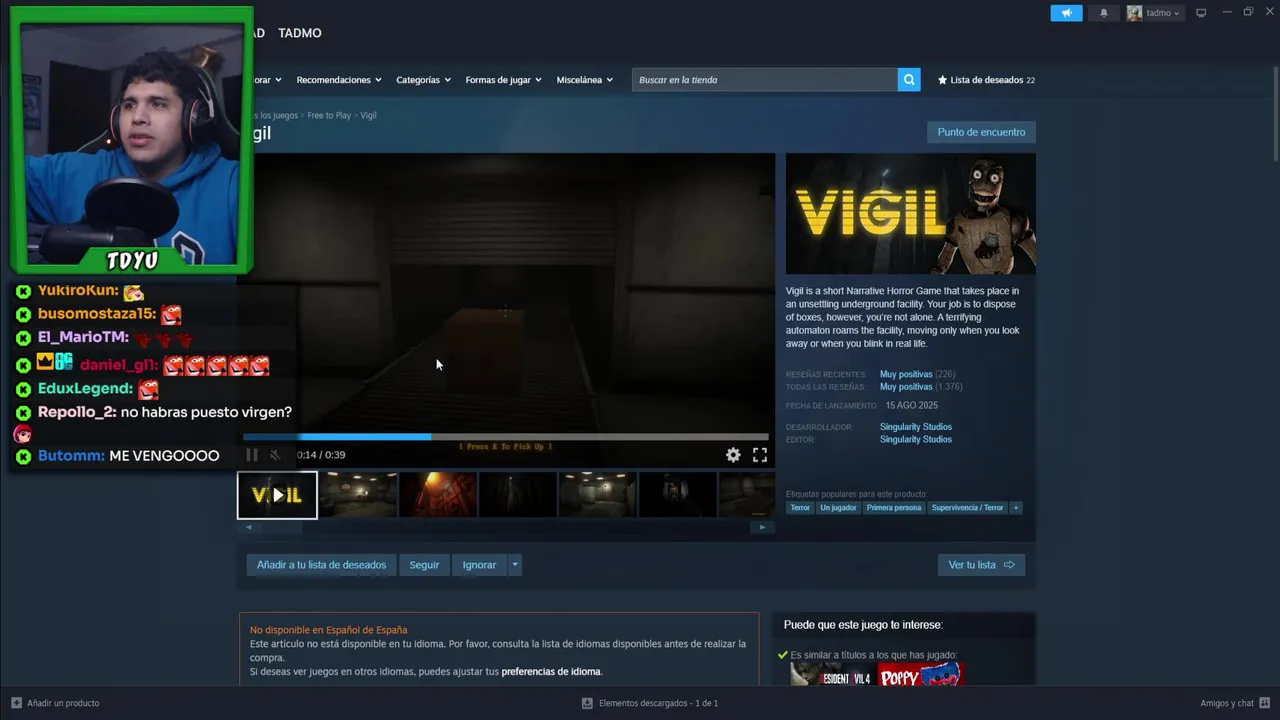
Task: Click the 'El_MarioTM' chat username
Action: point(83,338)
